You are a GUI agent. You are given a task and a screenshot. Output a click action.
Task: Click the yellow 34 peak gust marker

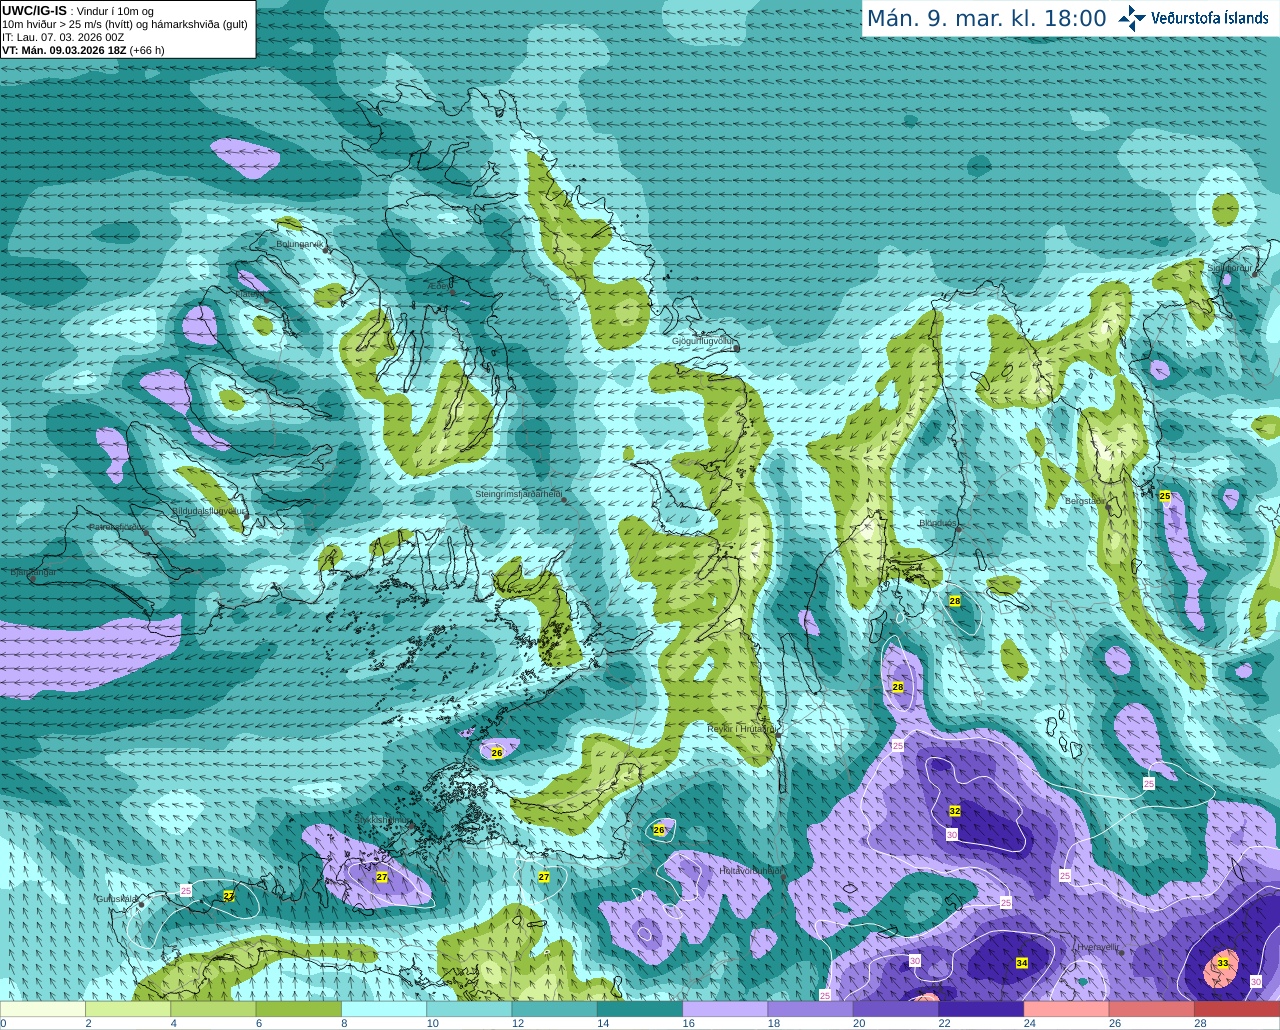pyautogui.click(x=1021, y=963)
